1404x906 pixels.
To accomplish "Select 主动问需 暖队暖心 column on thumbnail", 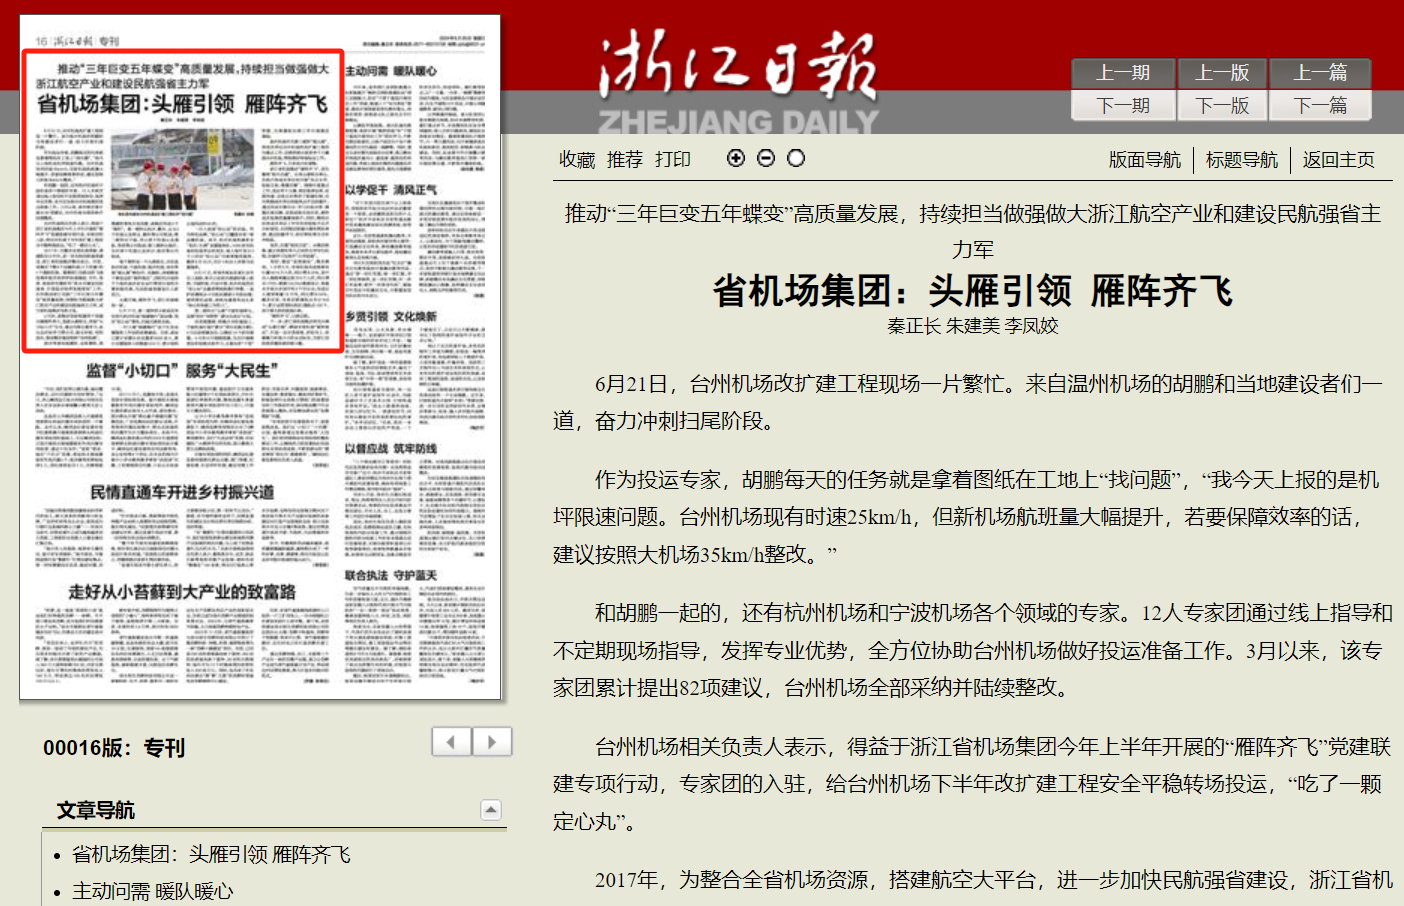I will pyautogui.click(x=391, y=71).
